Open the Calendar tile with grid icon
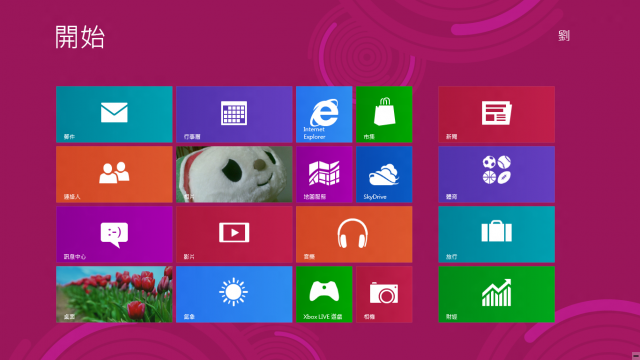Image resolution: width=640 pixels, height=360 pixels. [234, 114]
